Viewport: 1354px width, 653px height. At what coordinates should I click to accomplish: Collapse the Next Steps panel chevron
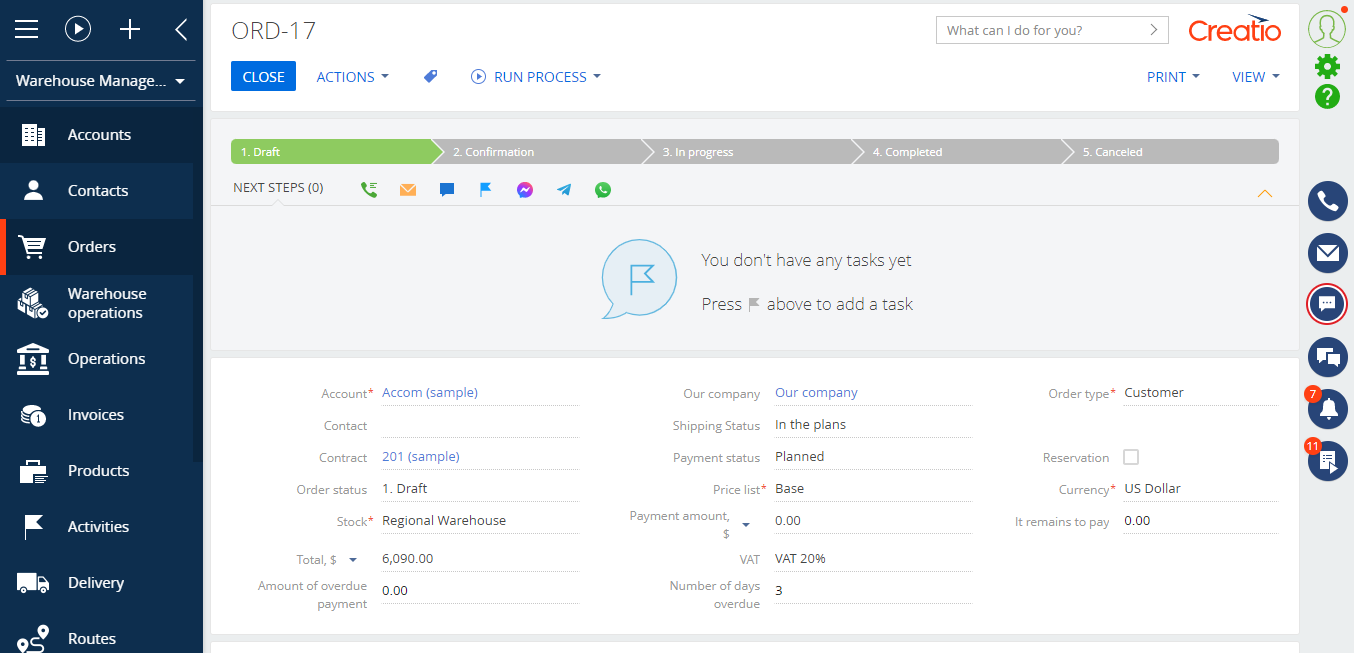[x=1264, y=193]
